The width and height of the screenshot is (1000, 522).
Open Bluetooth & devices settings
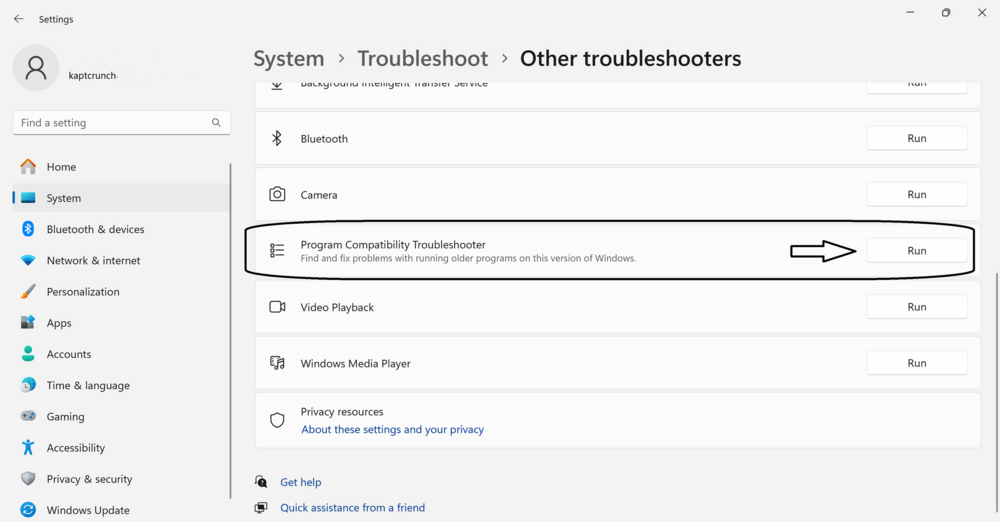[95, 229]
